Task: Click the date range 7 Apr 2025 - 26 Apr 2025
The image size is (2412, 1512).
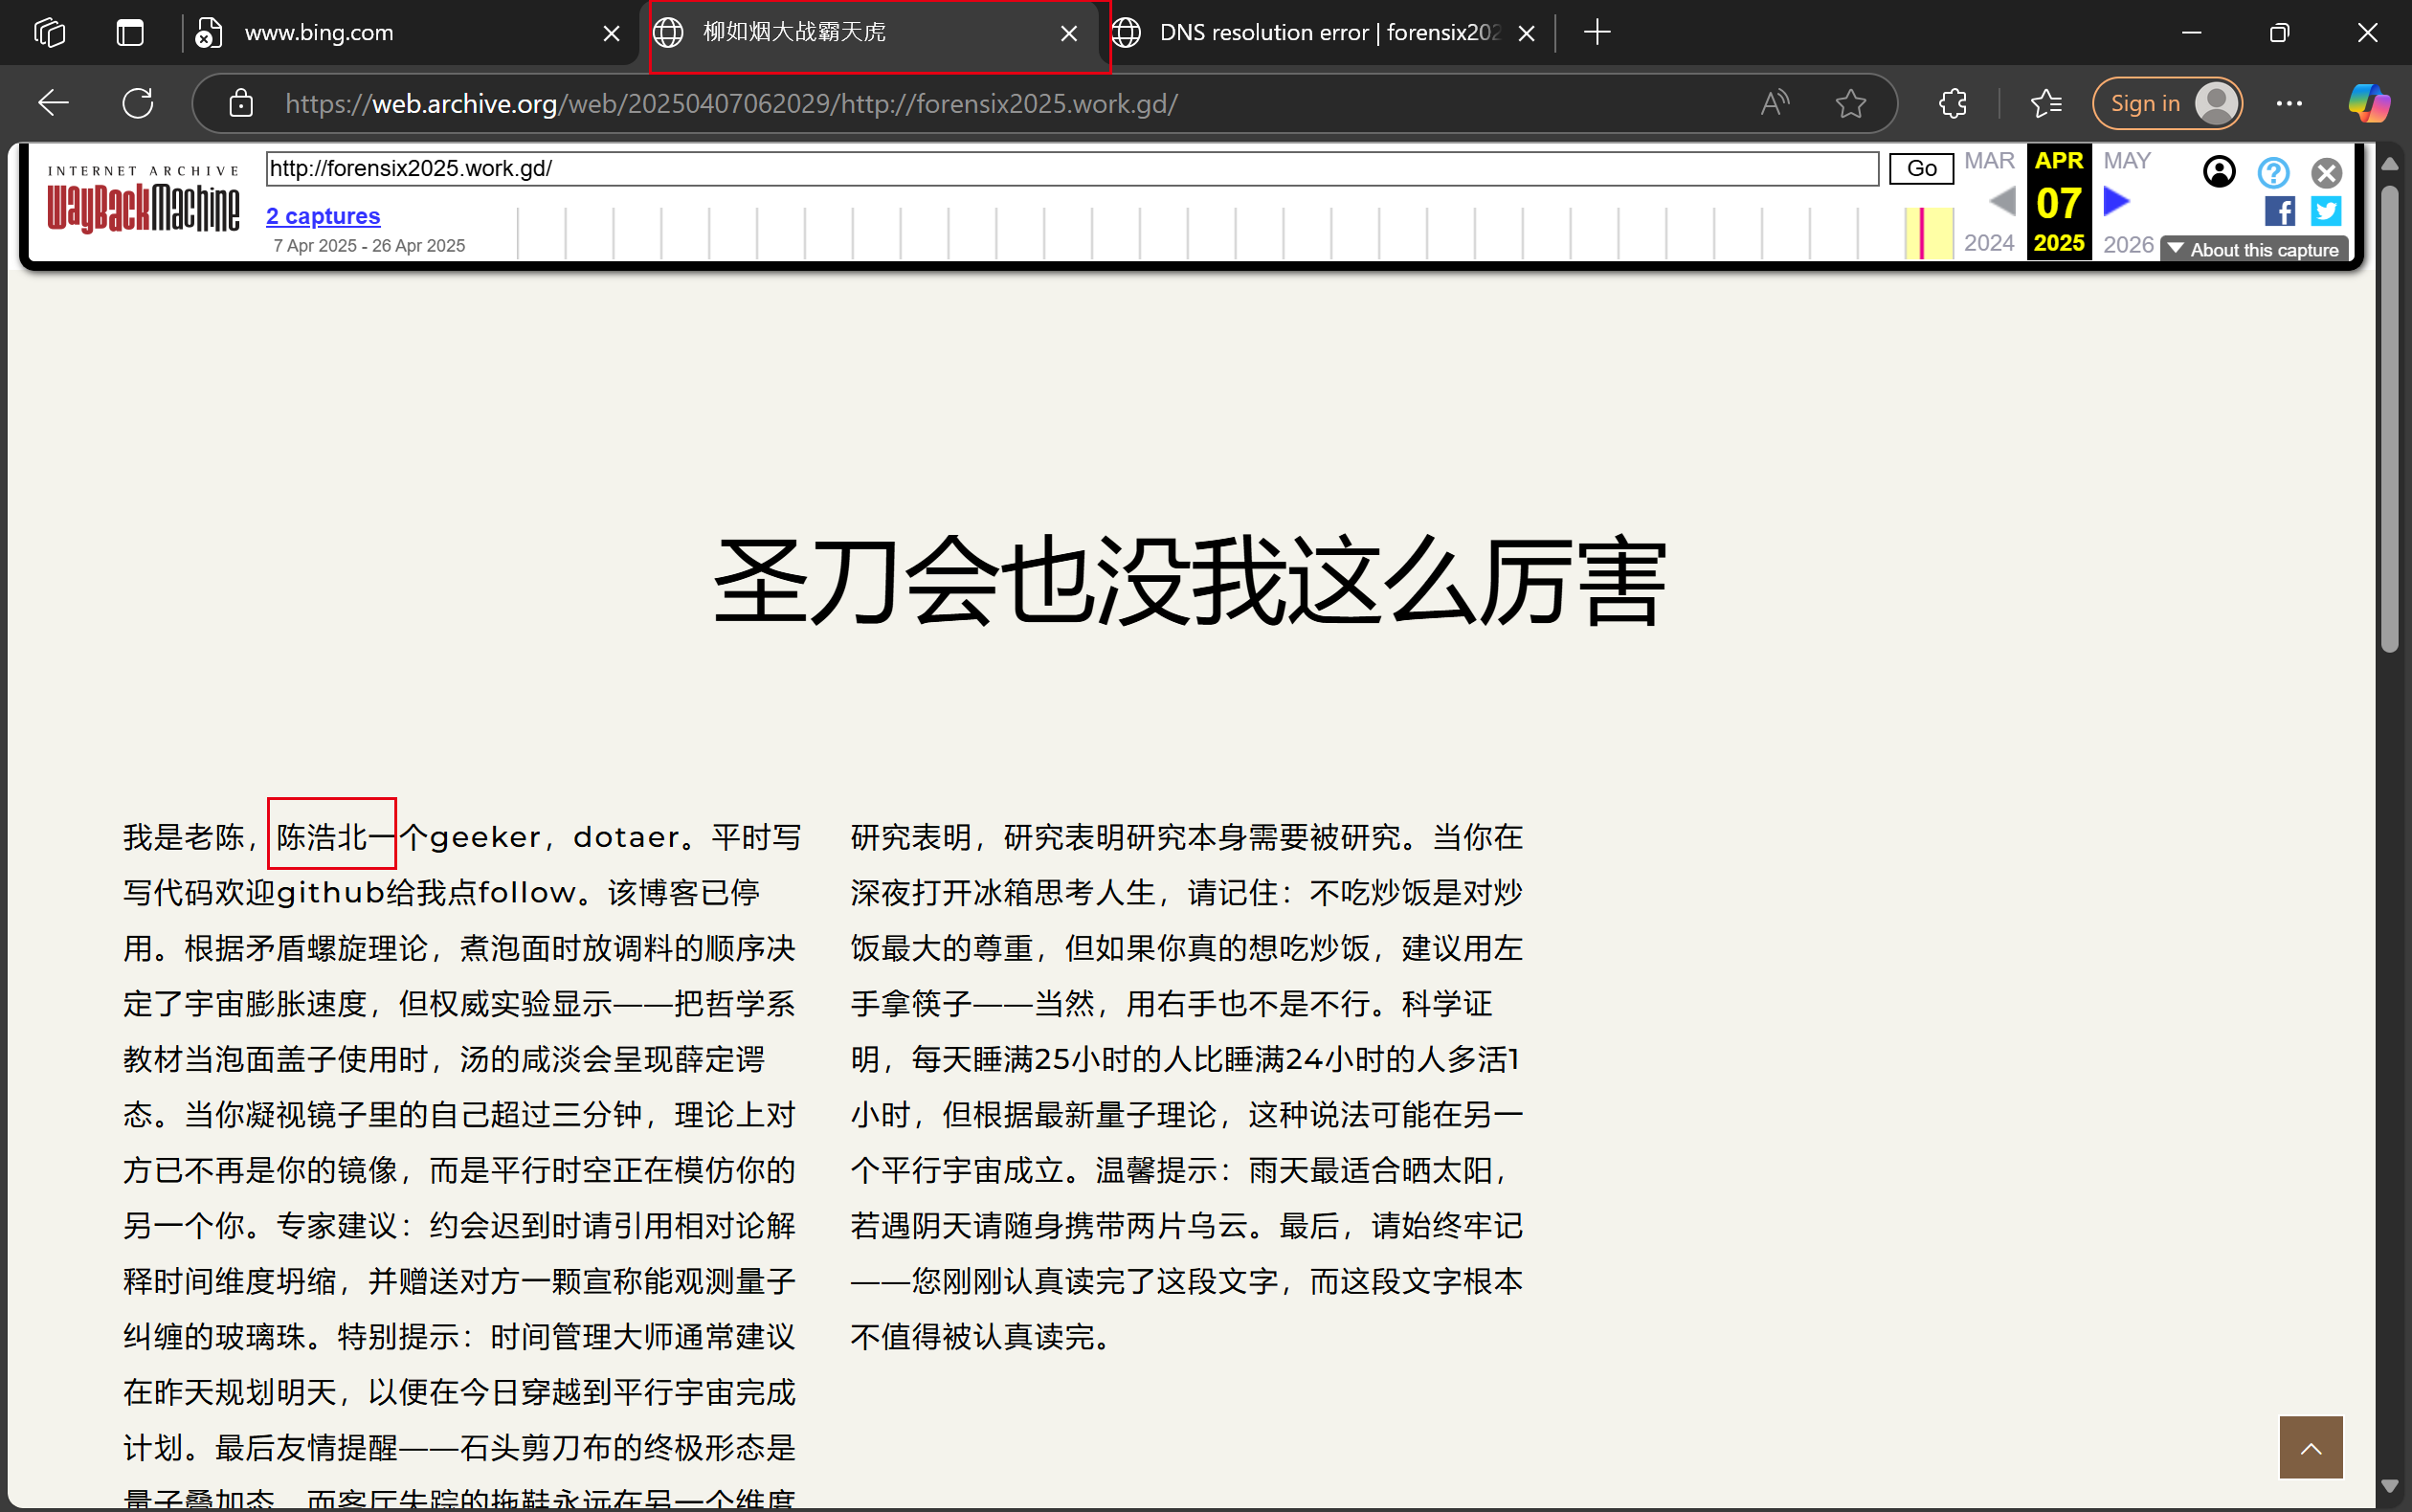Action: pos(369,246)
